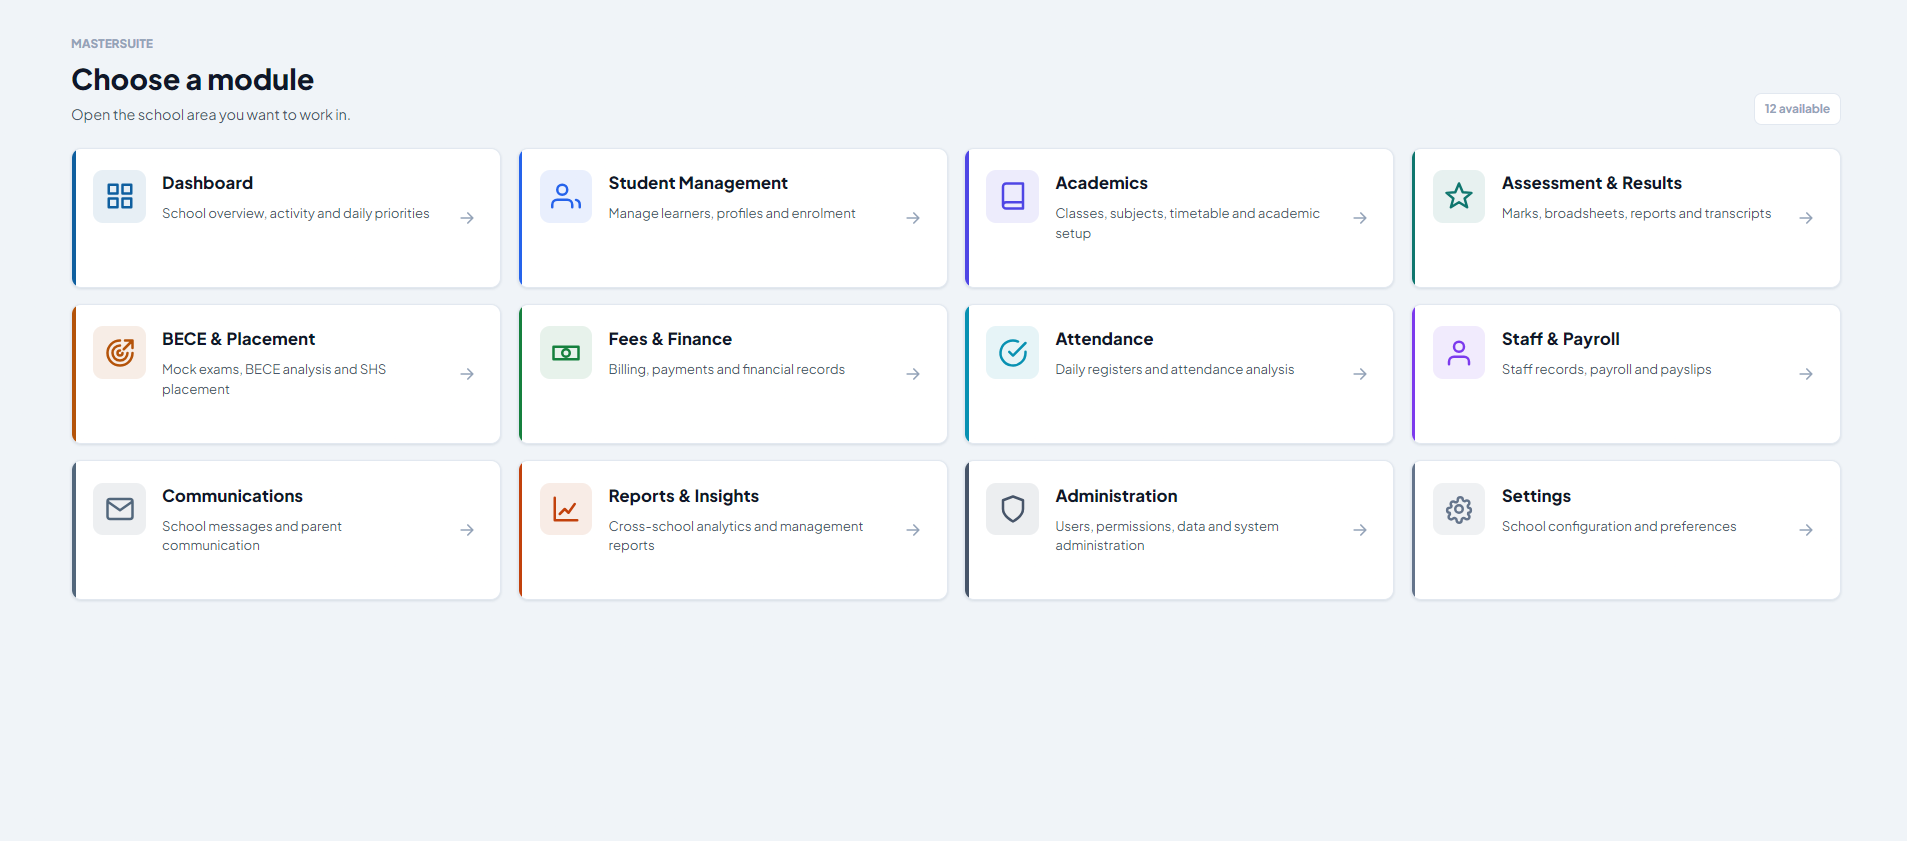1907x841 pixels.
Task: Click the arrow on the Fees & Finance card
Action: [x=913, y=374]
